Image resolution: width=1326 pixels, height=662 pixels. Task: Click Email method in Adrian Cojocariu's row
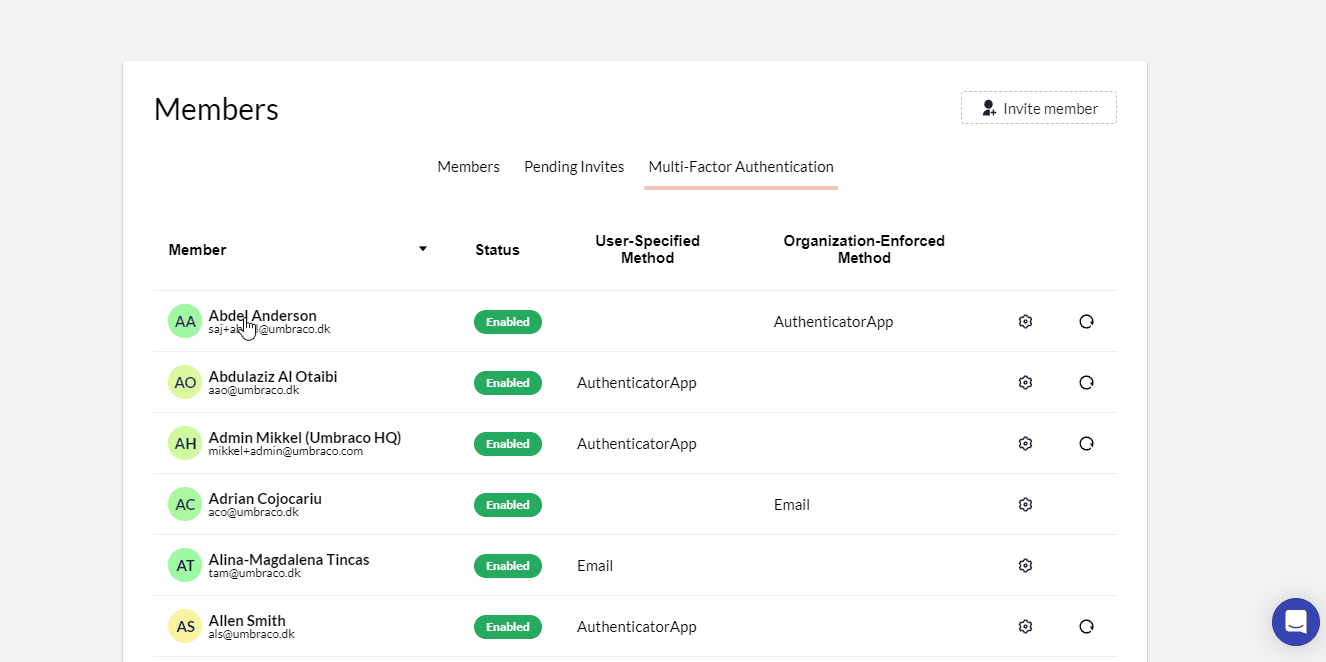792,505
